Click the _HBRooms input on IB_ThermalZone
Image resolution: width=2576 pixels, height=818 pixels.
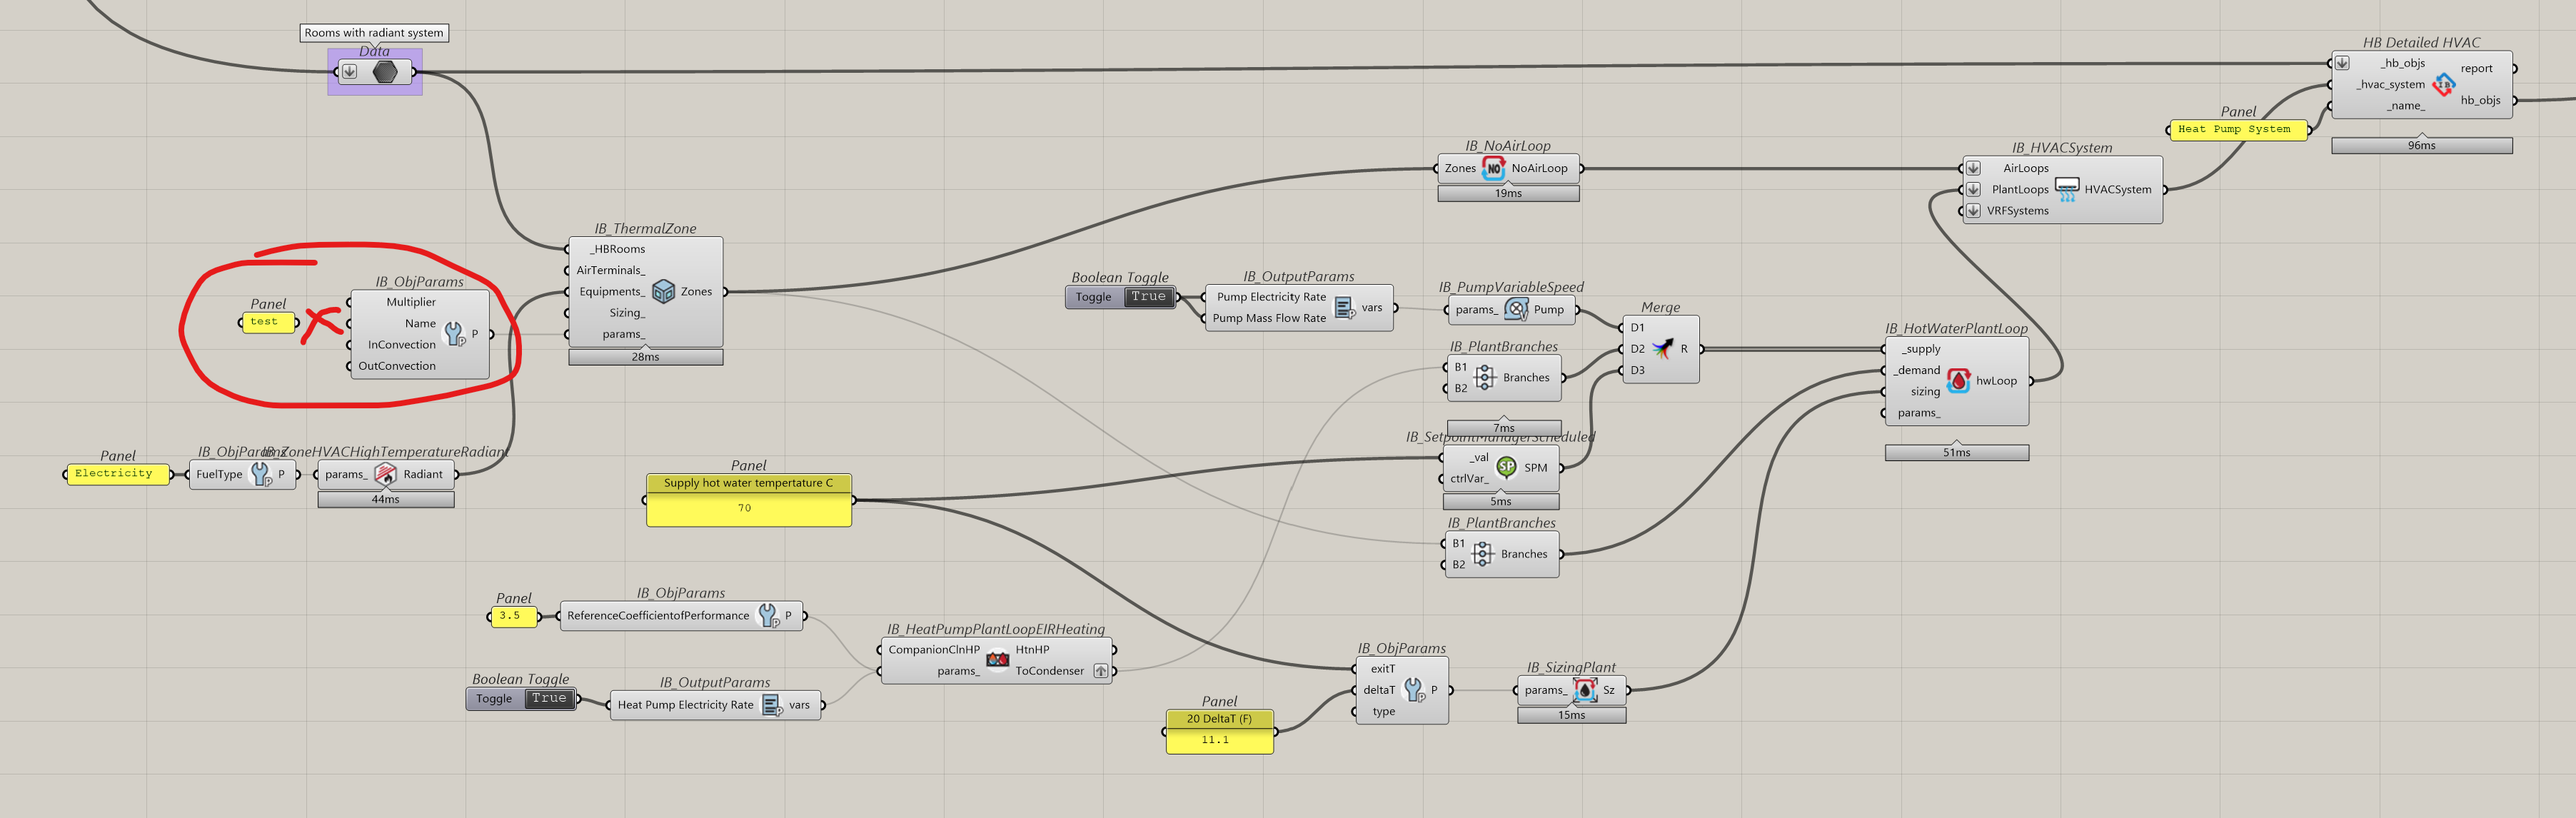[x=617, y=249]
